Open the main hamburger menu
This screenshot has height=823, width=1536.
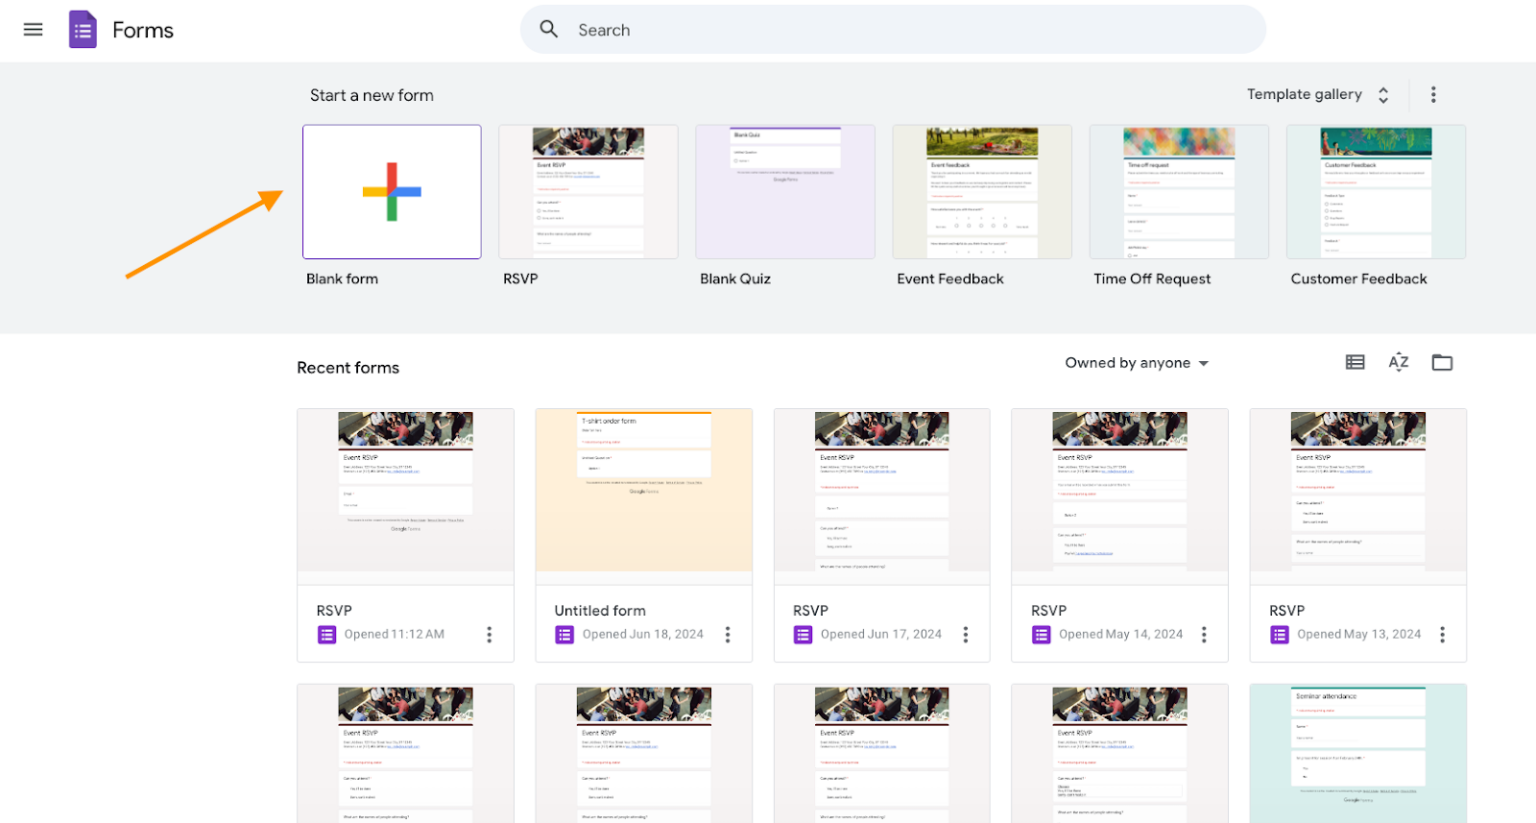click(x=33, y=30)
